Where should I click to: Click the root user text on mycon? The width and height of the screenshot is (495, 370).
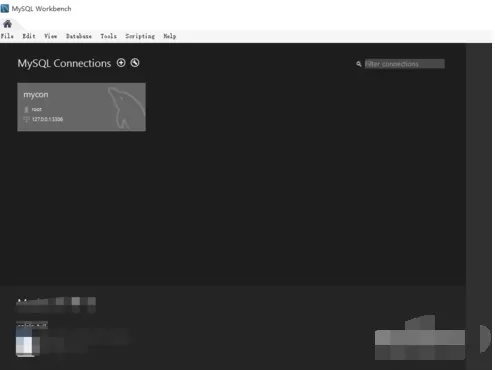click(37, 109)
